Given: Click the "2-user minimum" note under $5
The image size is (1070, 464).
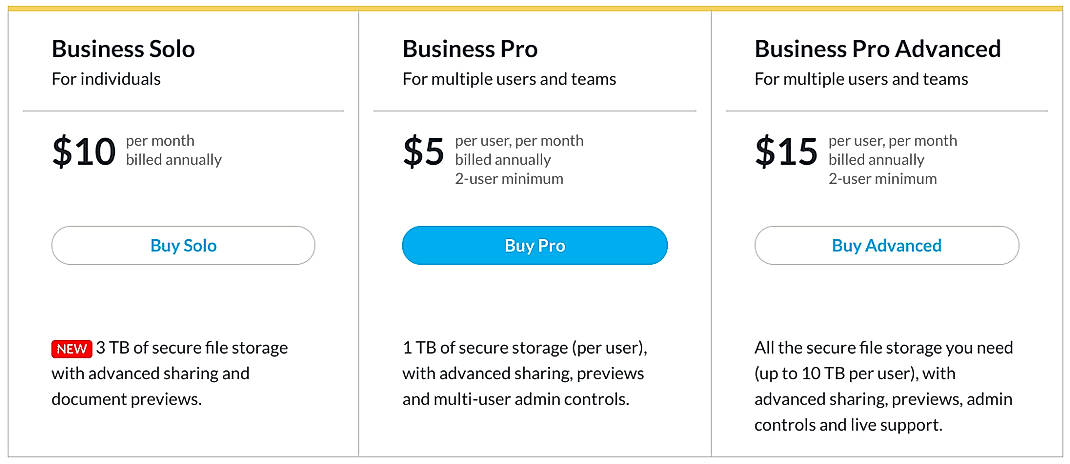Looking at the screenshot, I should pos(509,179).
